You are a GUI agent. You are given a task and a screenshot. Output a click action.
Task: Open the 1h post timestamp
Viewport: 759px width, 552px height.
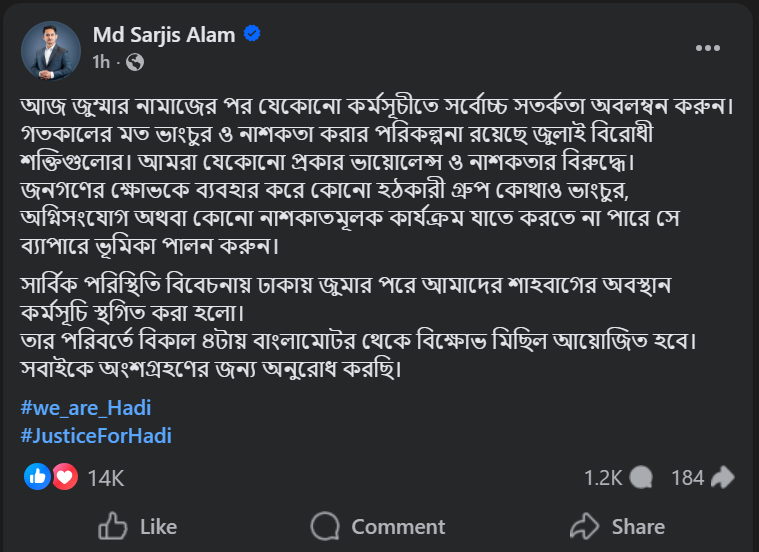point(101,62)
